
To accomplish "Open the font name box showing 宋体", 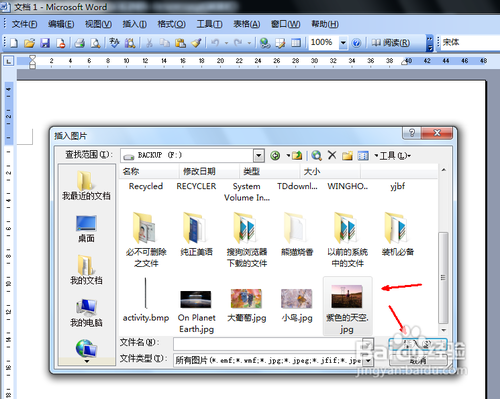I will point(470,43).
